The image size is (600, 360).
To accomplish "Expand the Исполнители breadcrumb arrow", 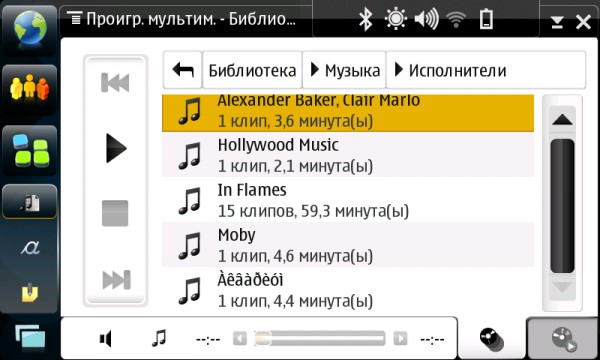I will [x=399, y=70].
